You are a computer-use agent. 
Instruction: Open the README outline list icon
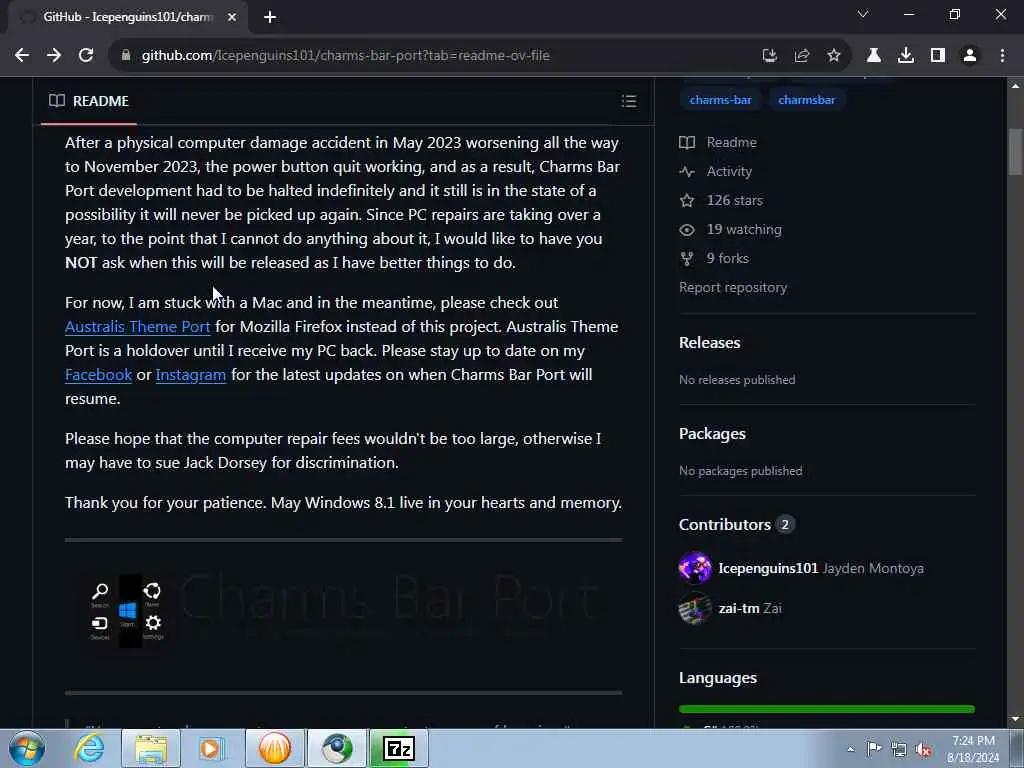629,101
